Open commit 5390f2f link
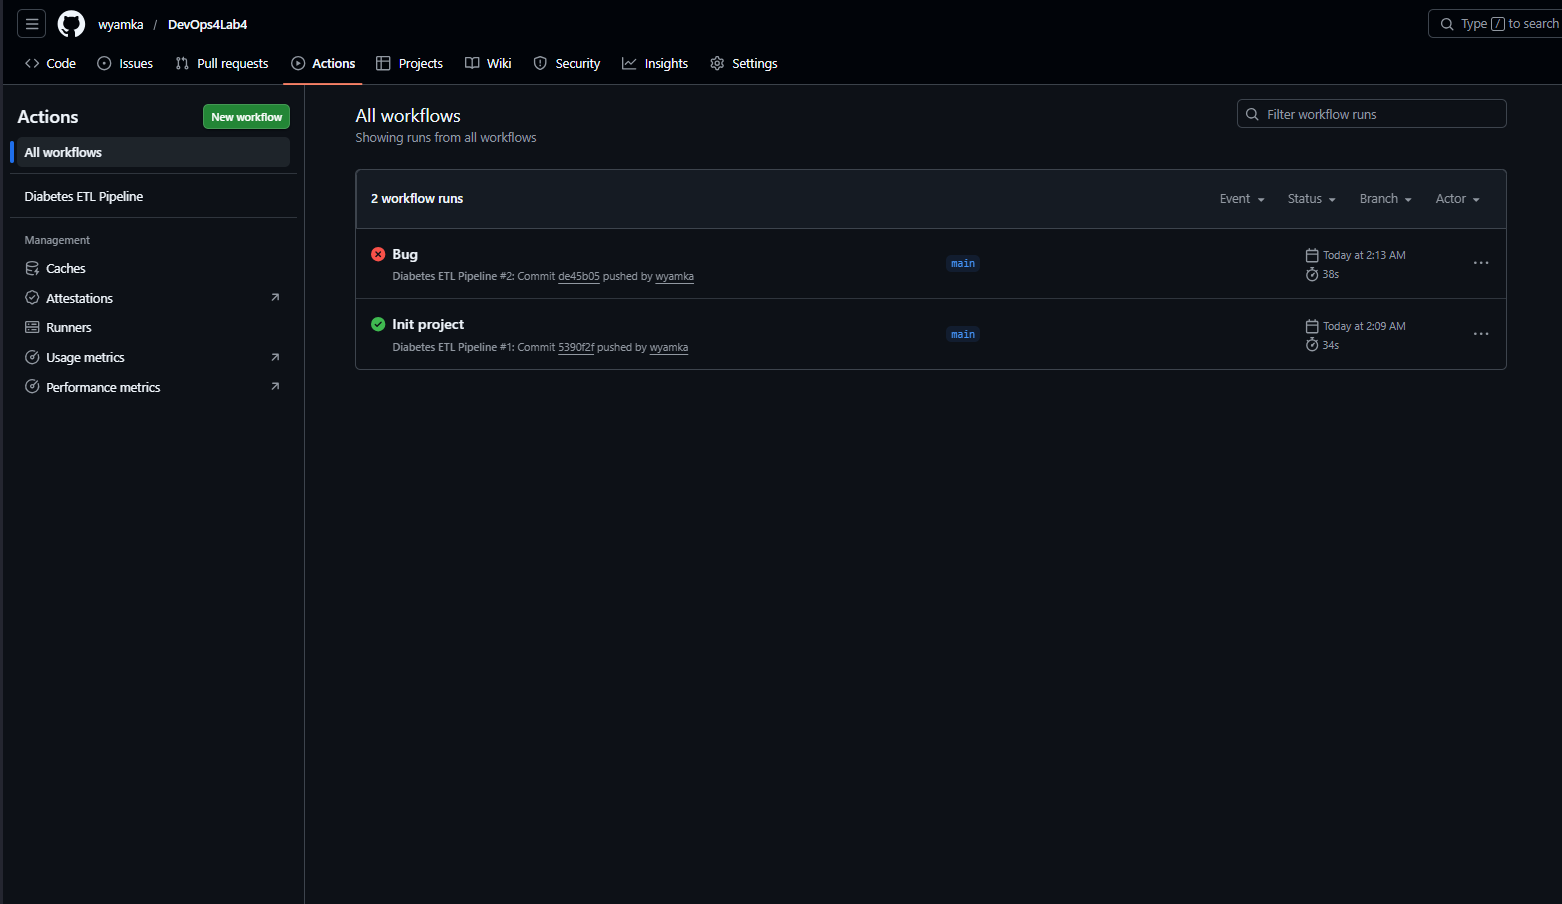The width and height of the screenshot is (1562, 904). (x=576, y=348)
